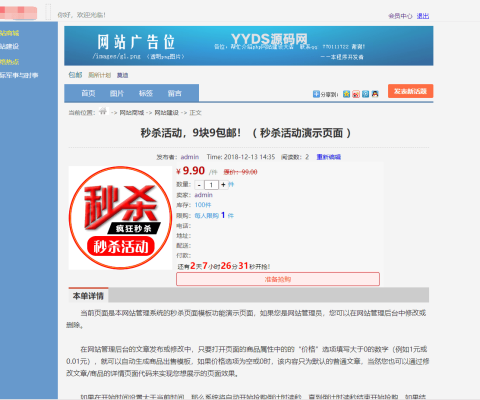Open the blue plus share-more icon
The height and width of the screenshot is (400, 480).
click(x=316, y=94)
